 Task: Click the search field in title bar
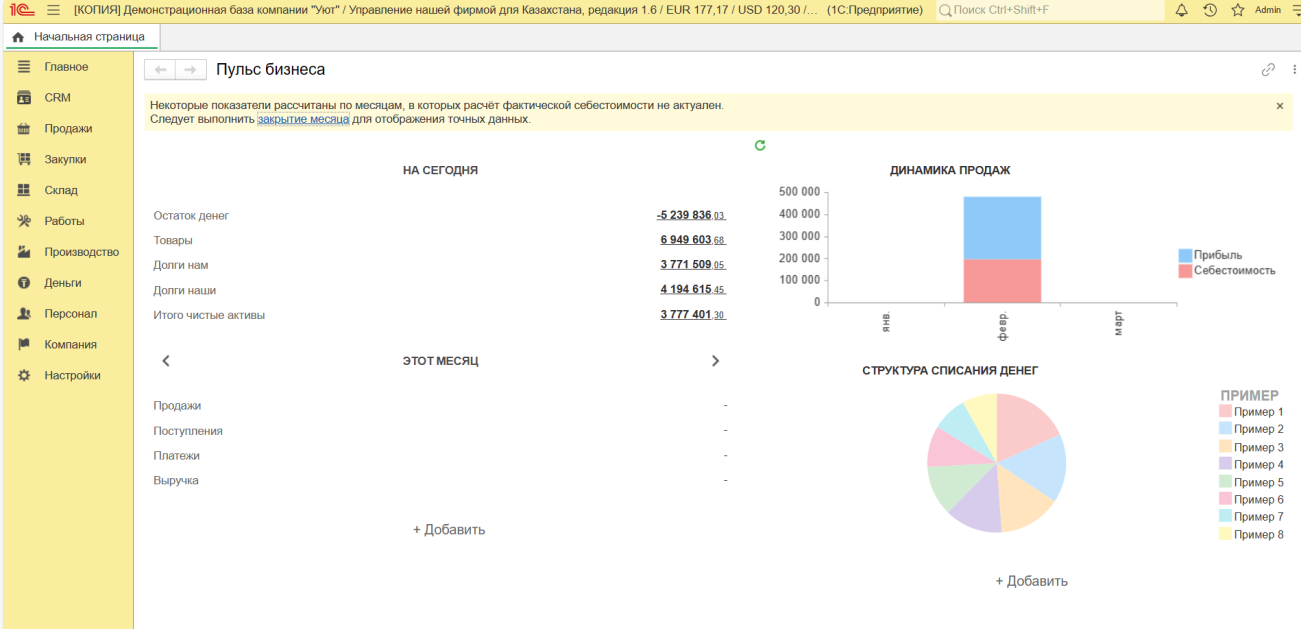click(1050, 10)
